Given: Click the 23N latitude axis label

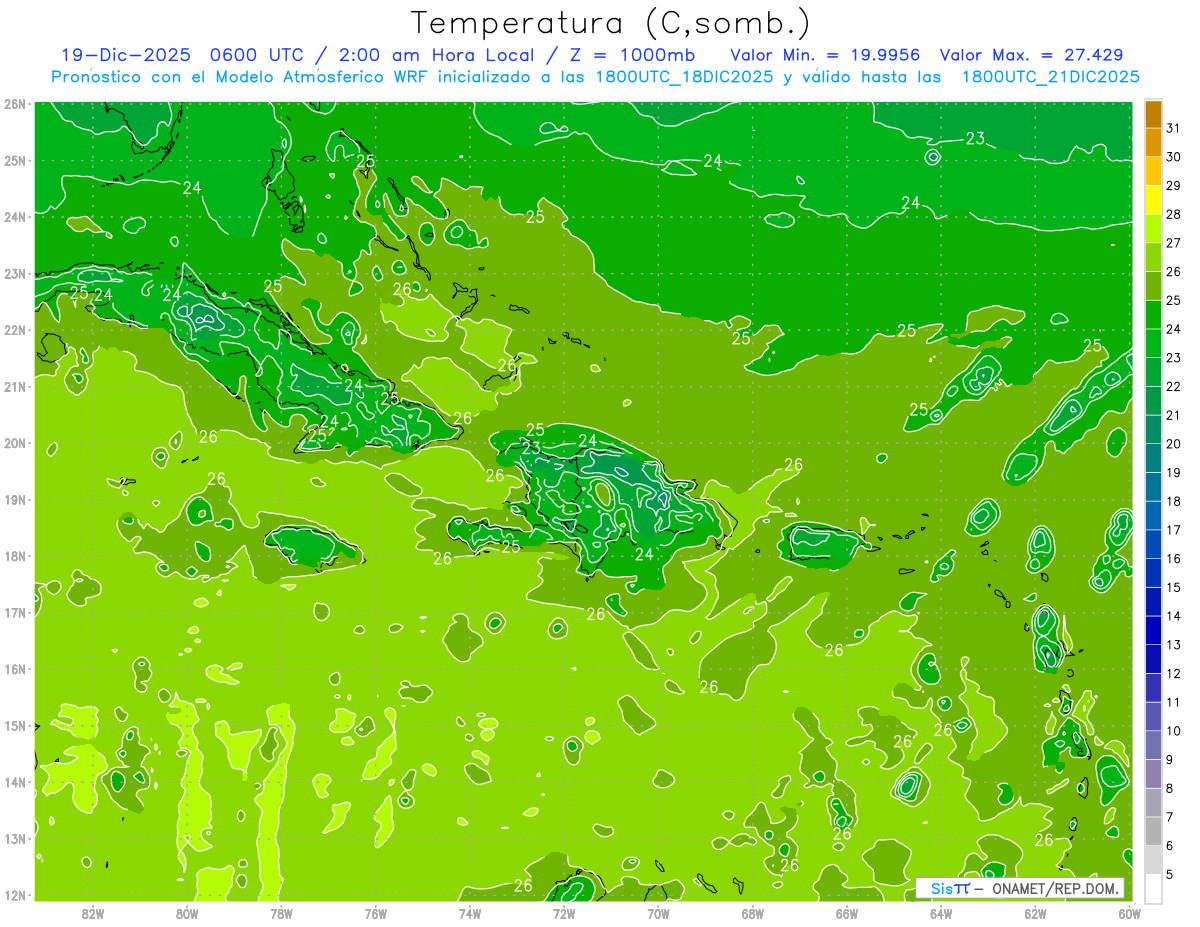Looking at the screenshot, I should [14, 273].
